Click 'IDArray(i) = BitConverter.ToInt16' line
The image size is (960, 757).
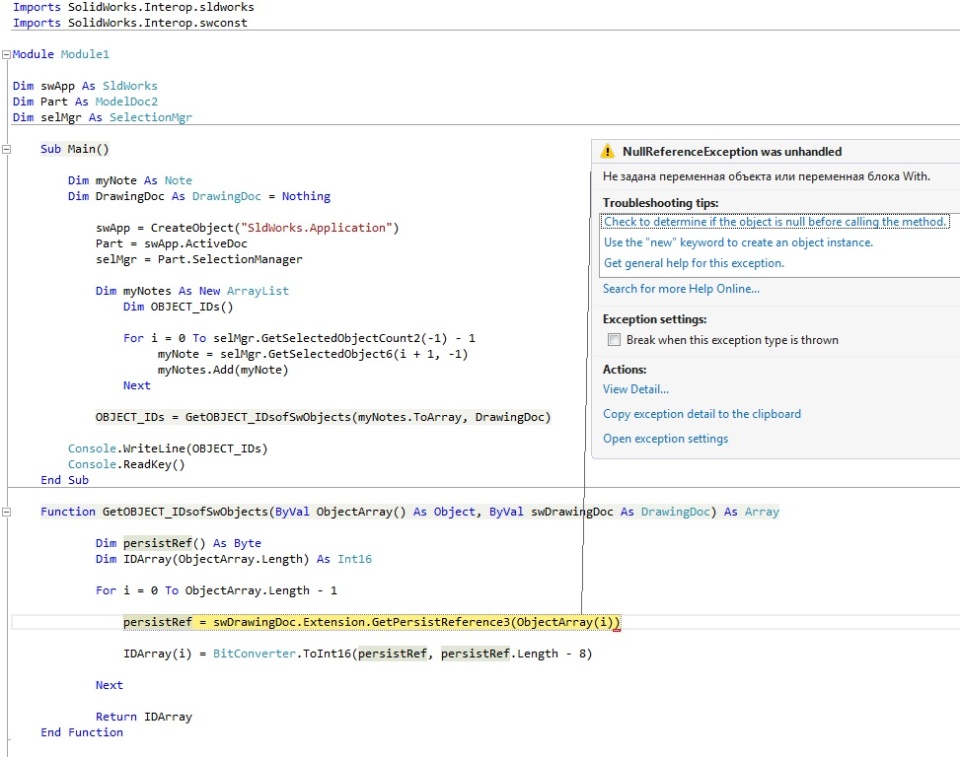click(x=358, y=653)
